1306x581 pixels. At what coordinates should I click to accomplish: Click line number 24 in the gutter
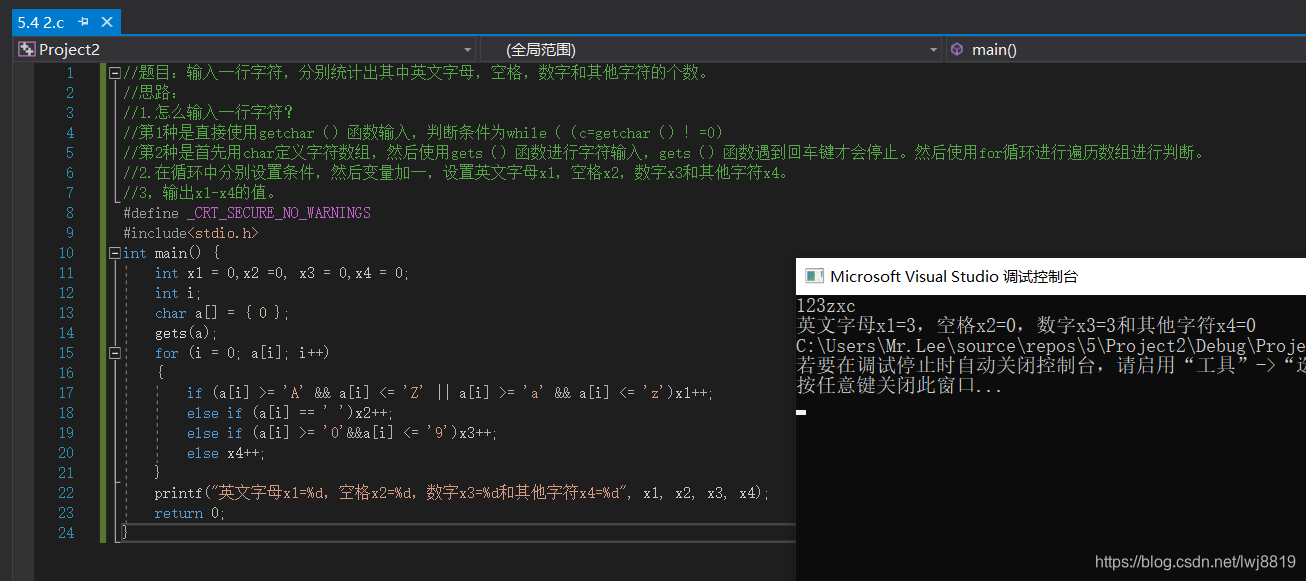coord(66,533)
